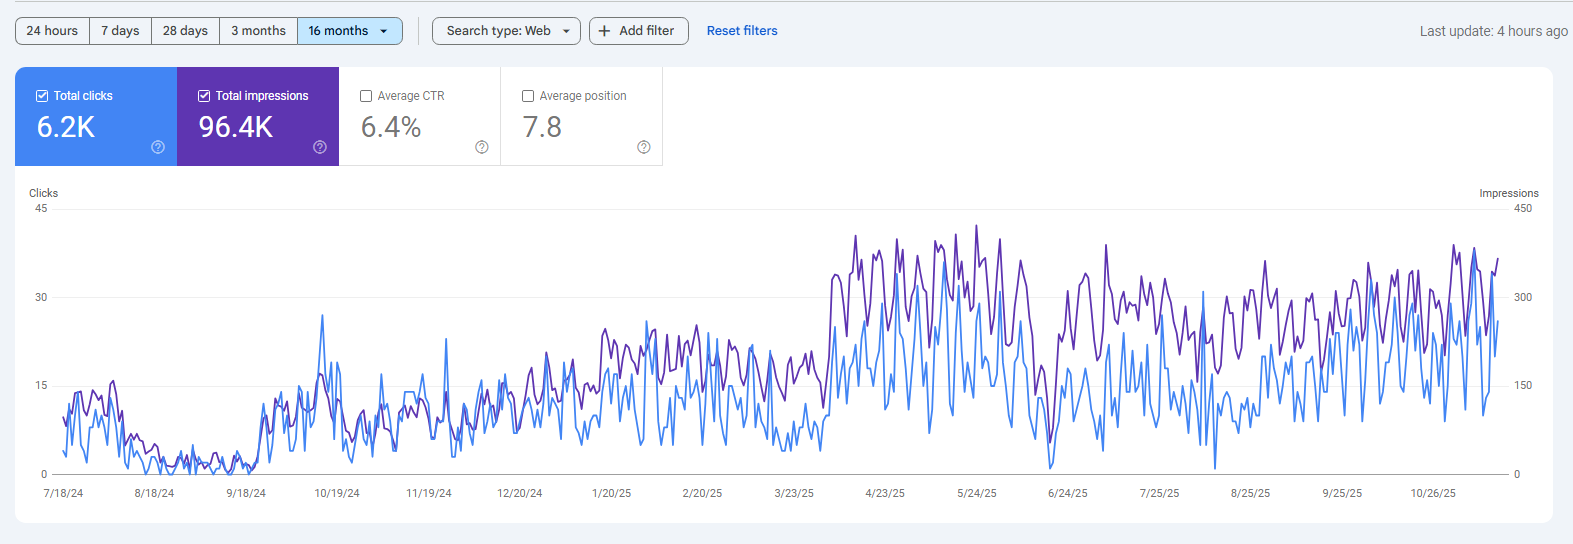Switch to the 7 days range
1573x544 pixels.
tap(120, 31)
